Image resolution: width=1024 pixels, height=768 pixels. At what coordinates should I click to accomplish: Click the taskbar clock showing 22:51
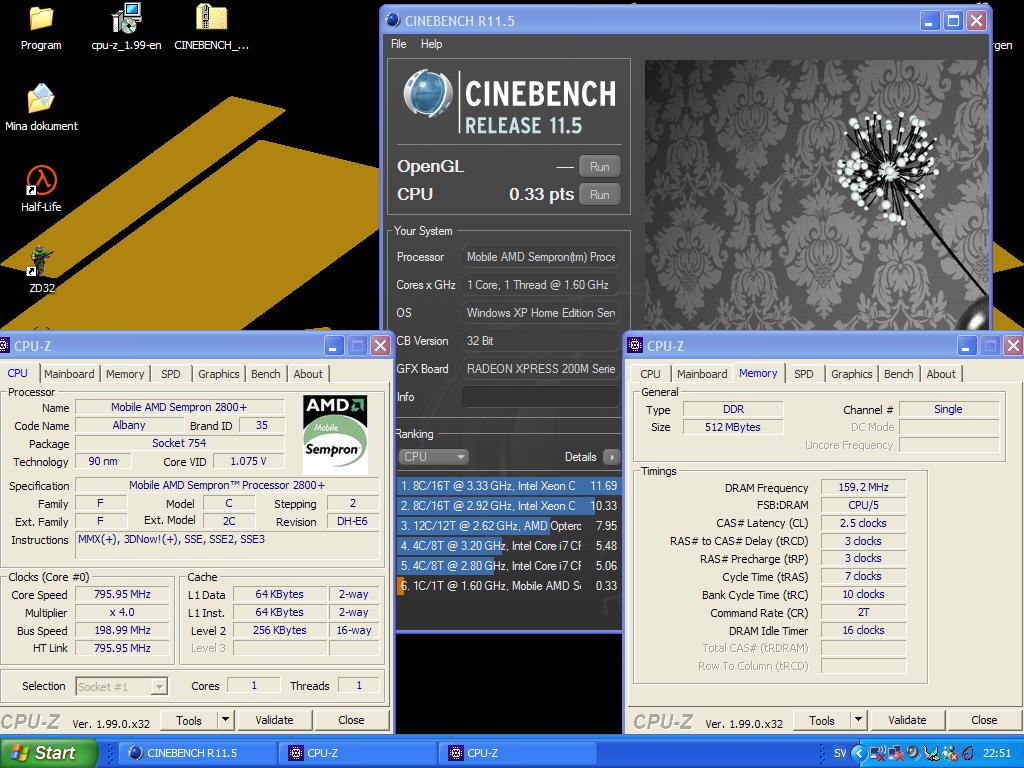(x=996, y=753)
